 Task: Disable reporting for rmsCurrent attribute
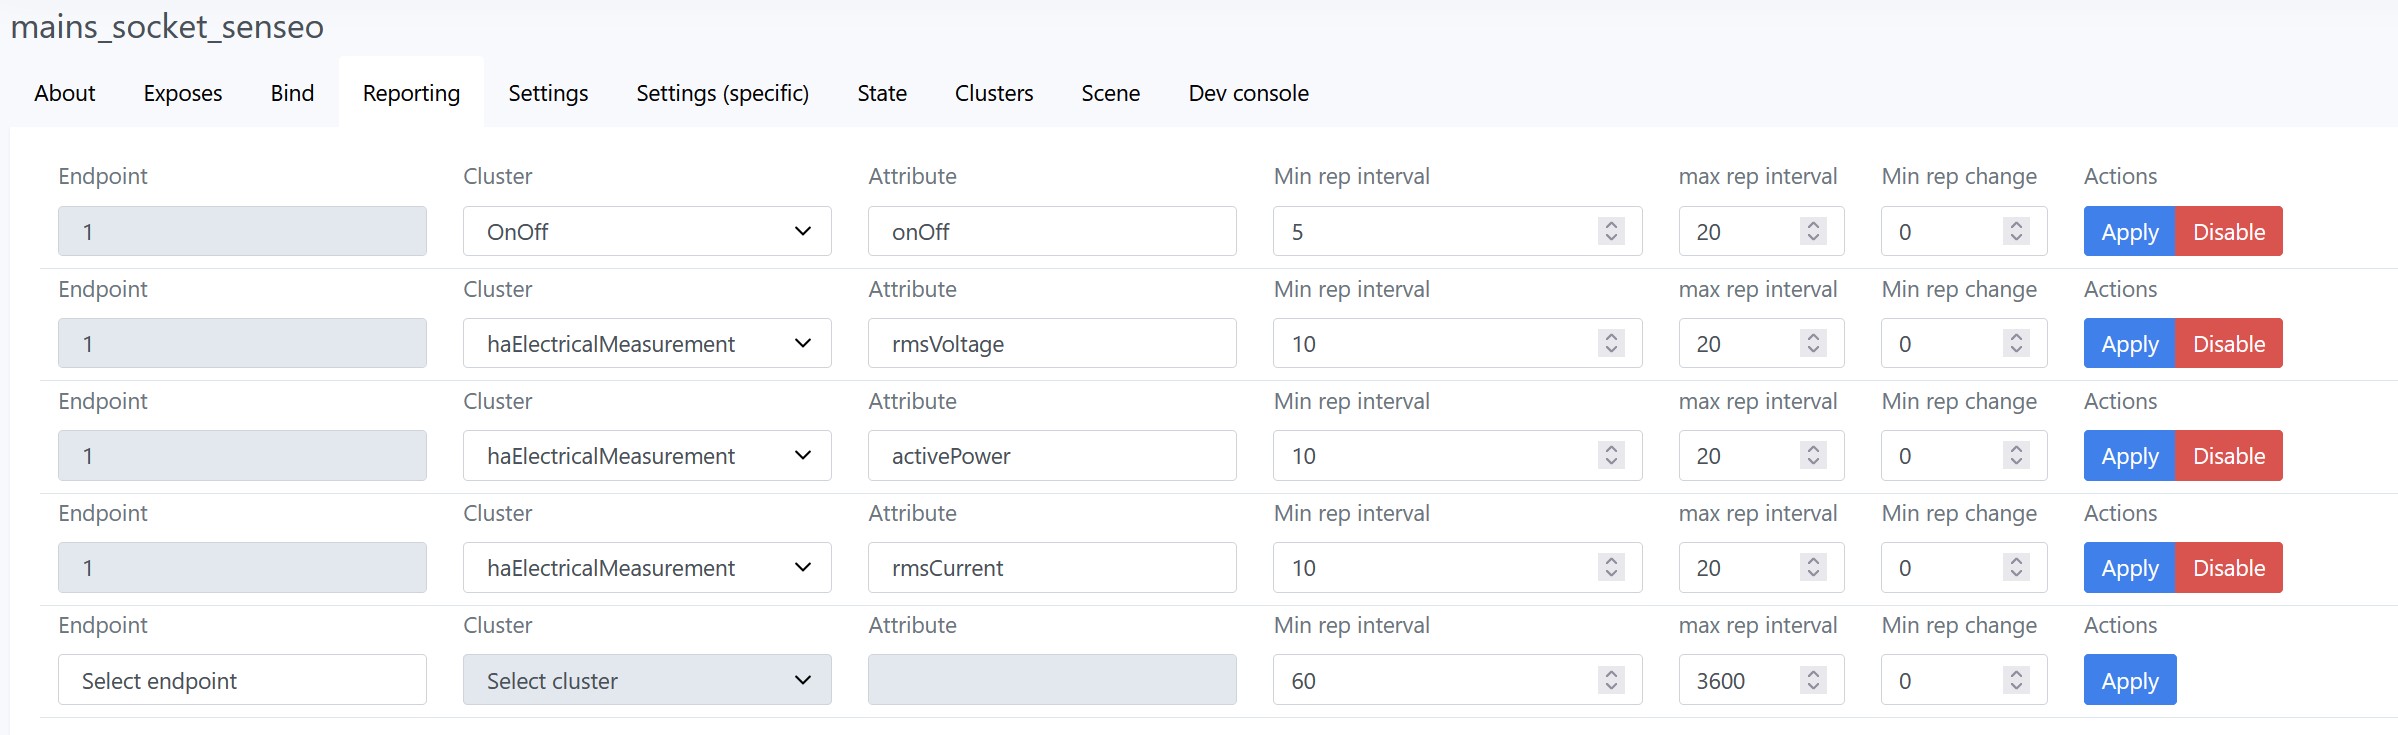[2228, 567]
